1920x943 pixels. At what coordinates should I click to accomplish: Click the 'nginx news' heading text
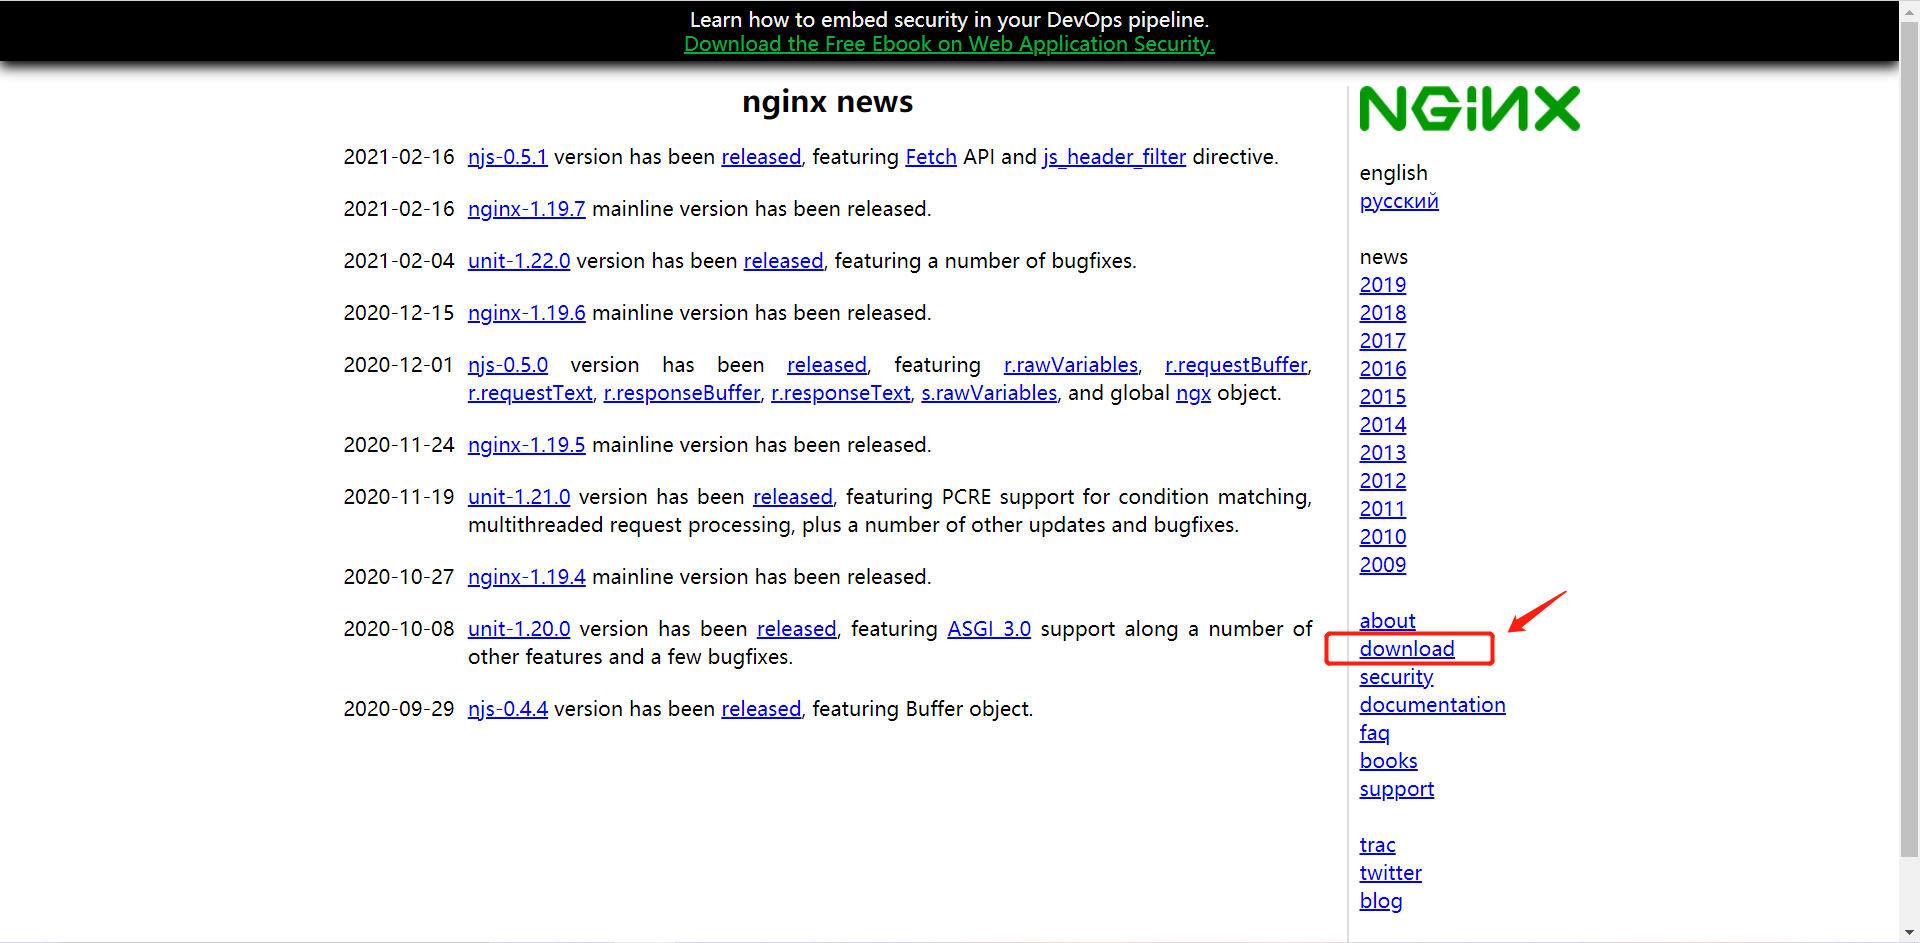827,102
